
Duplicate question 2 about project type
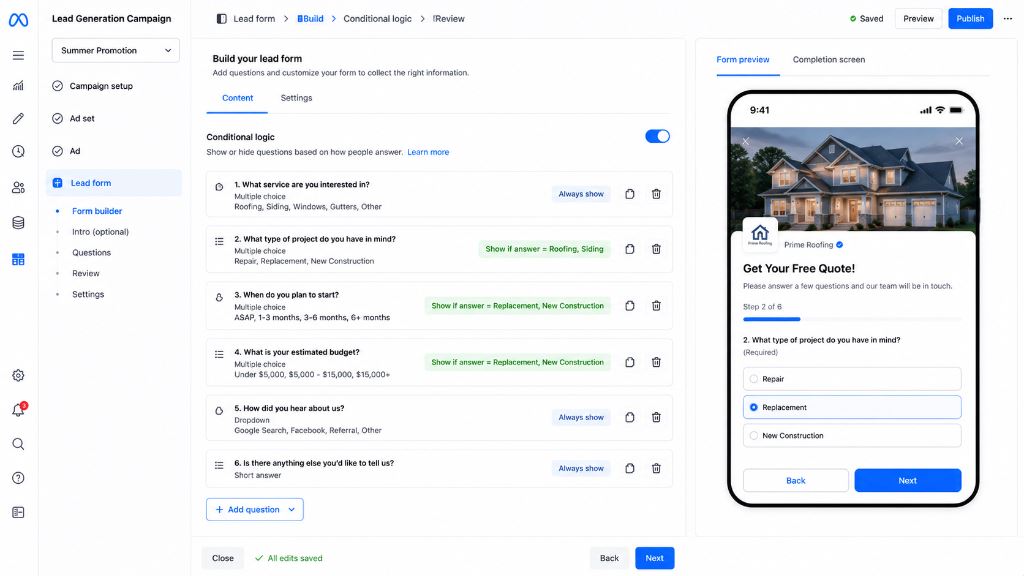(x=630, y=249)
